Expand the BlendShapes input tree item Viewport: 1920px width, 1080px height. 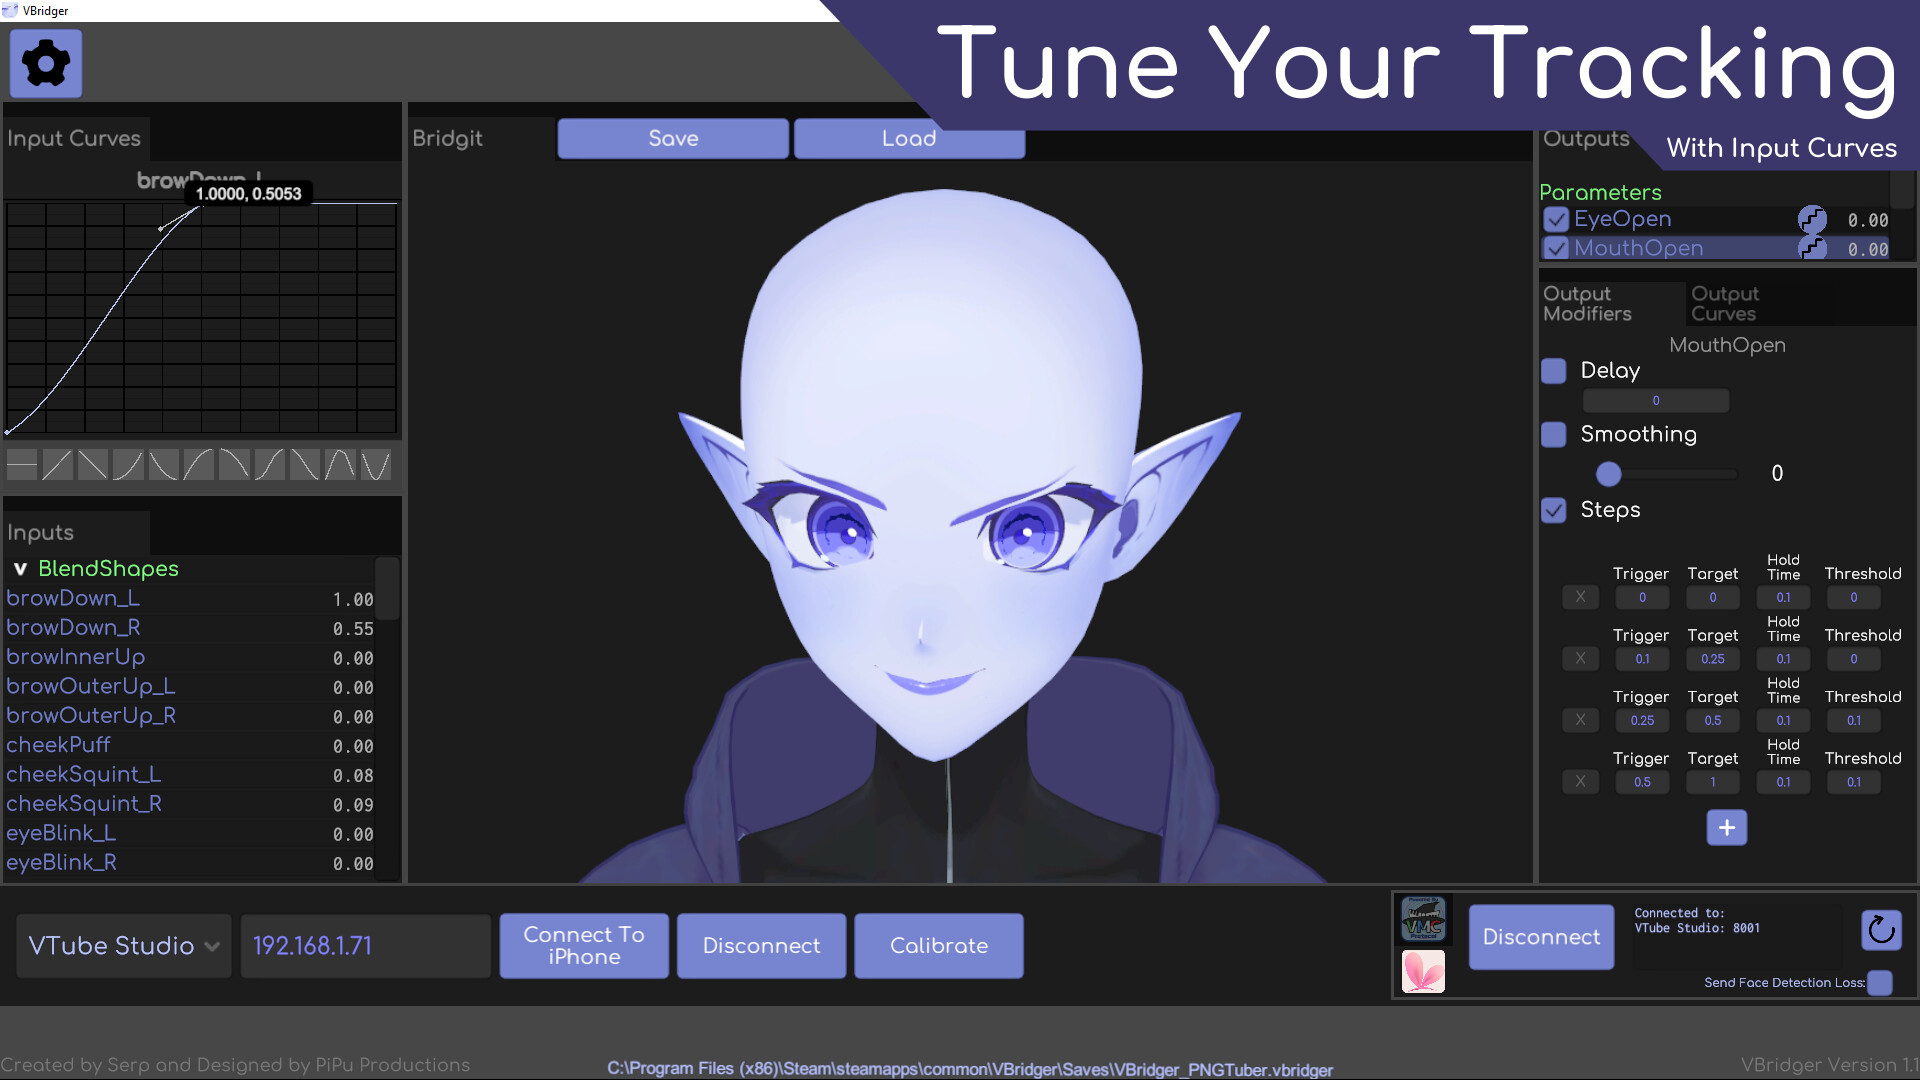pos(18,568)
